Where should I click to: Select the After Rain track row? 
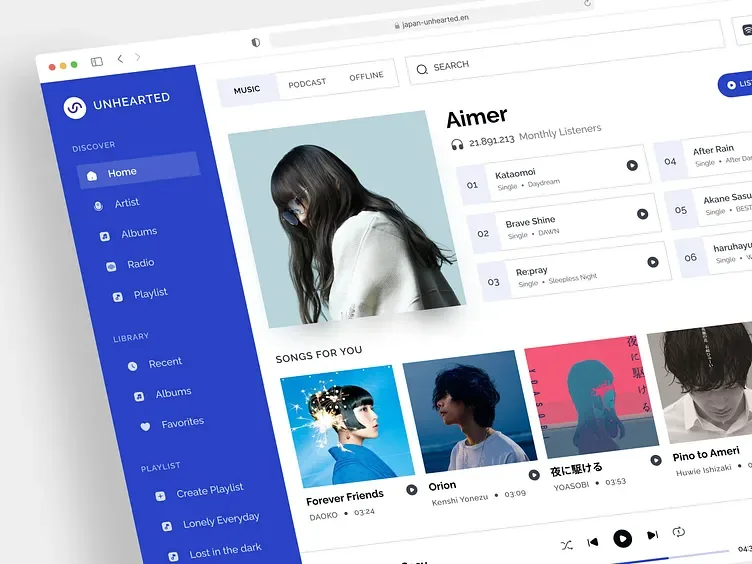point(704,155)
